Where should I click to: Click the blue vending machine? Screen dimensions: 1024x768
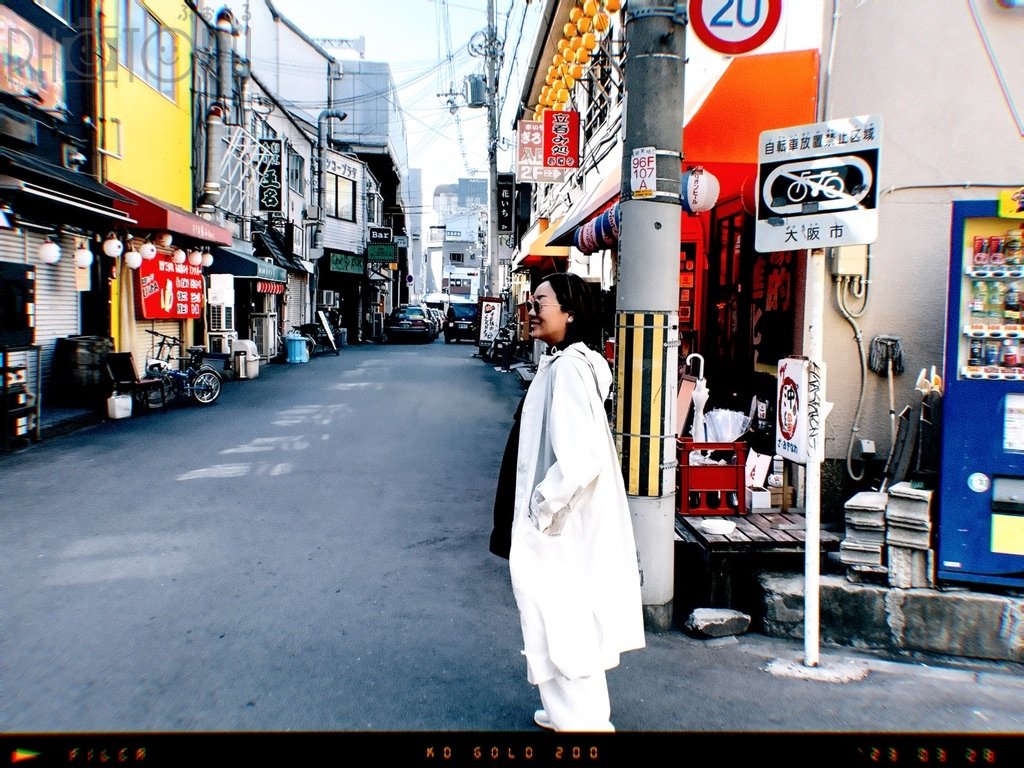tap(982, 390)
